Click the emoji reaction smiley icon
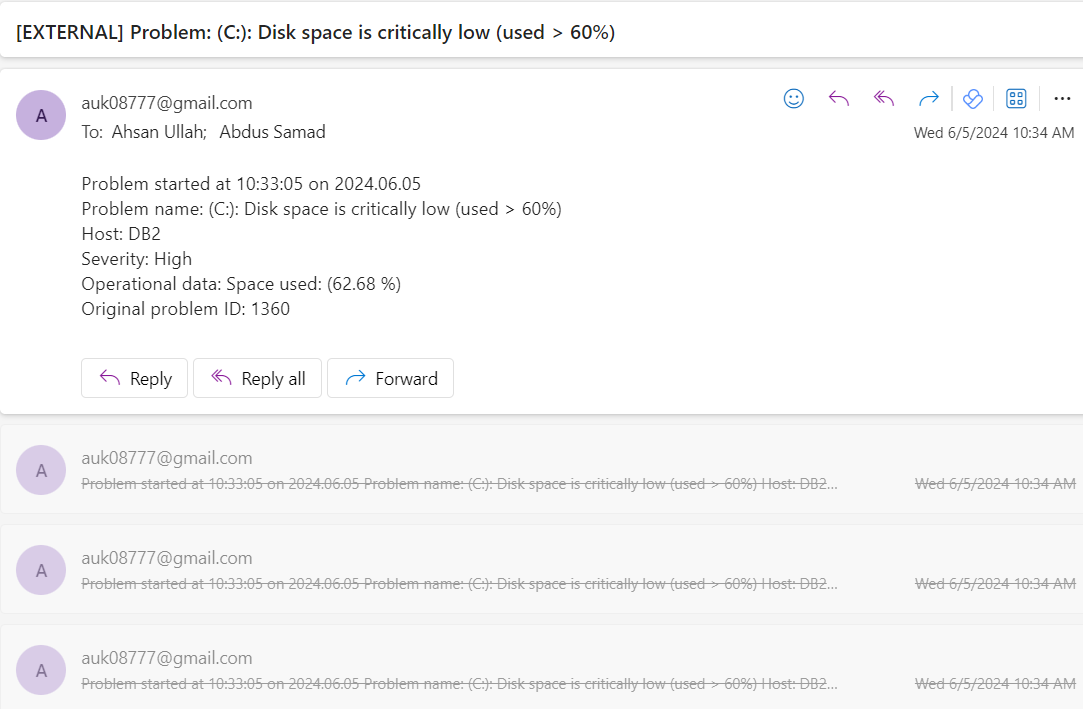 point(794,98)
